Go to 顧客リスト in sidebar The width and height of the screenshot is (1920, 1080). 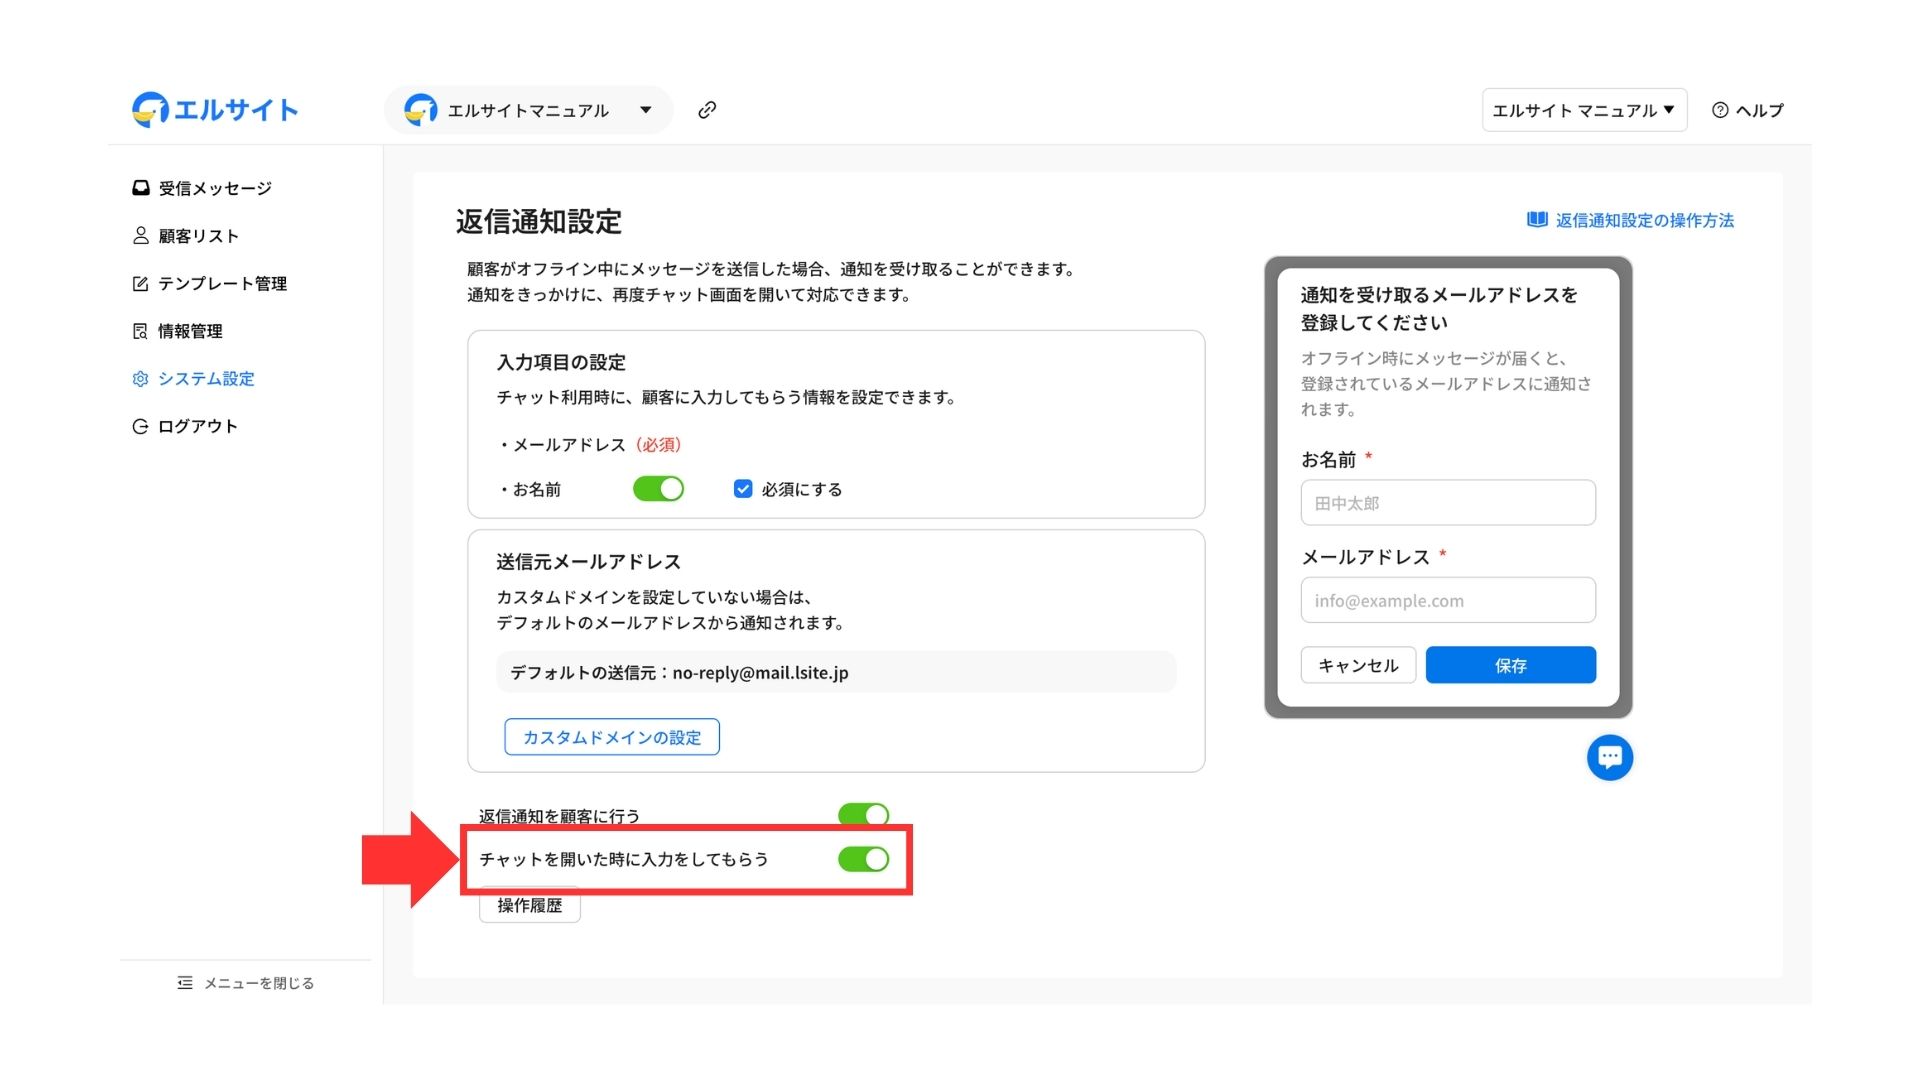tap(198, 236)
